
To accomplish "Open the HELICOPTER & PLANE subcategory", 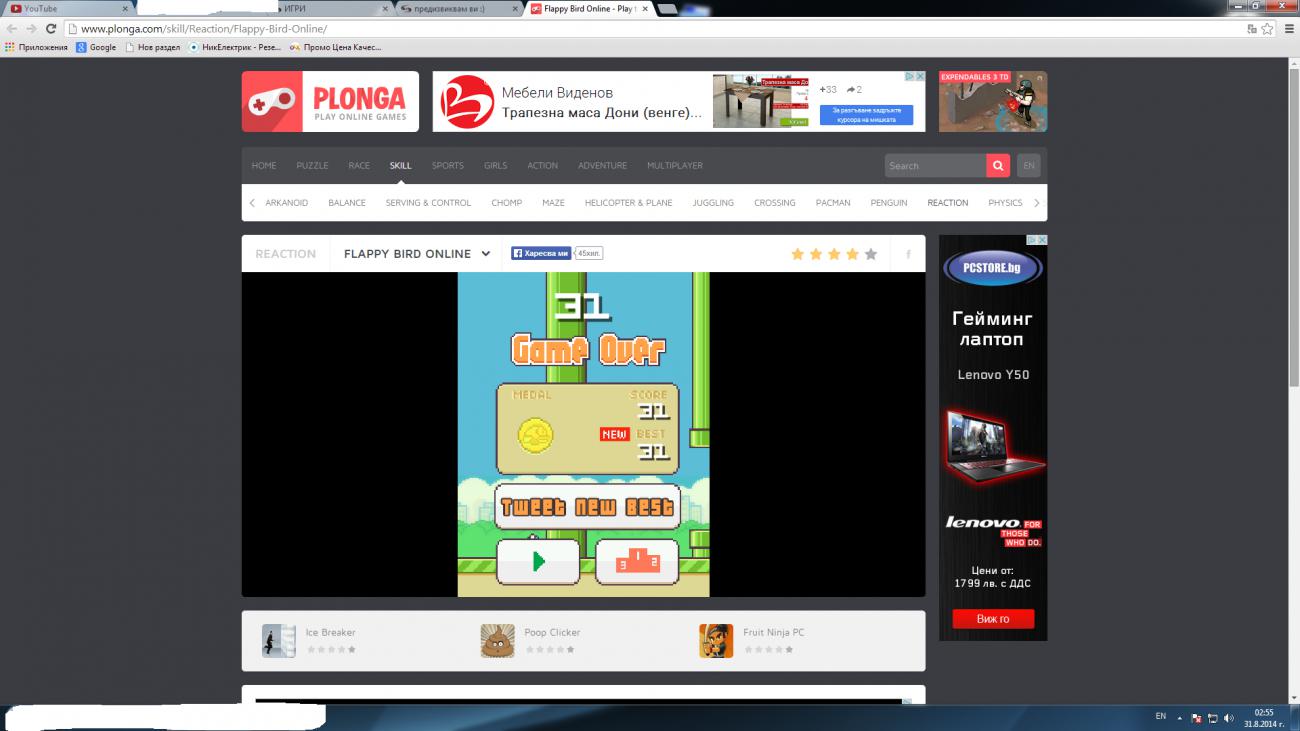I will 629,203.
